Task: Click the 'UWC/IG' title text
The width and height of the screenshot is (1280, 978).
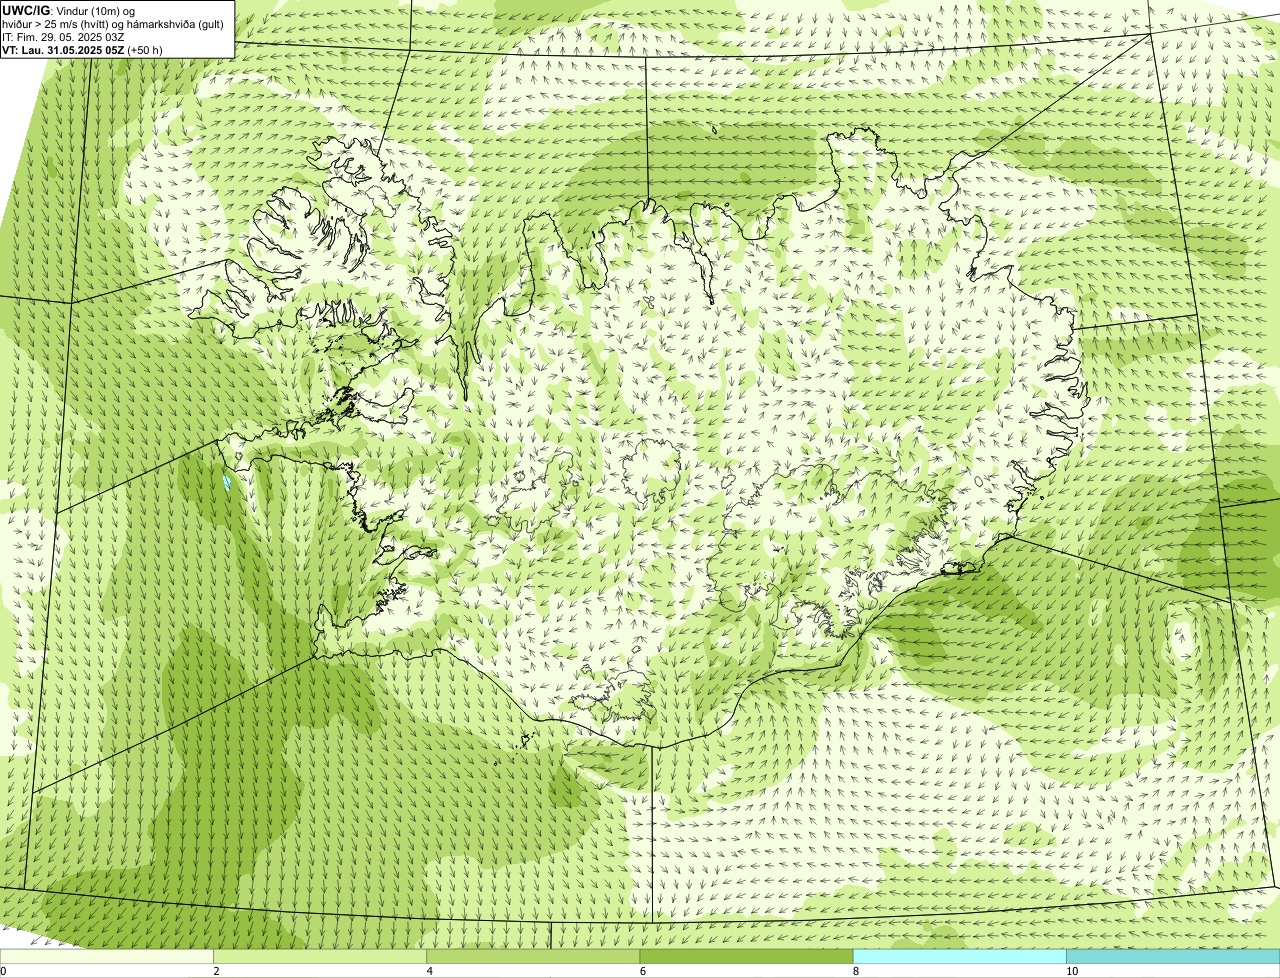Action: tap(25, 10)
